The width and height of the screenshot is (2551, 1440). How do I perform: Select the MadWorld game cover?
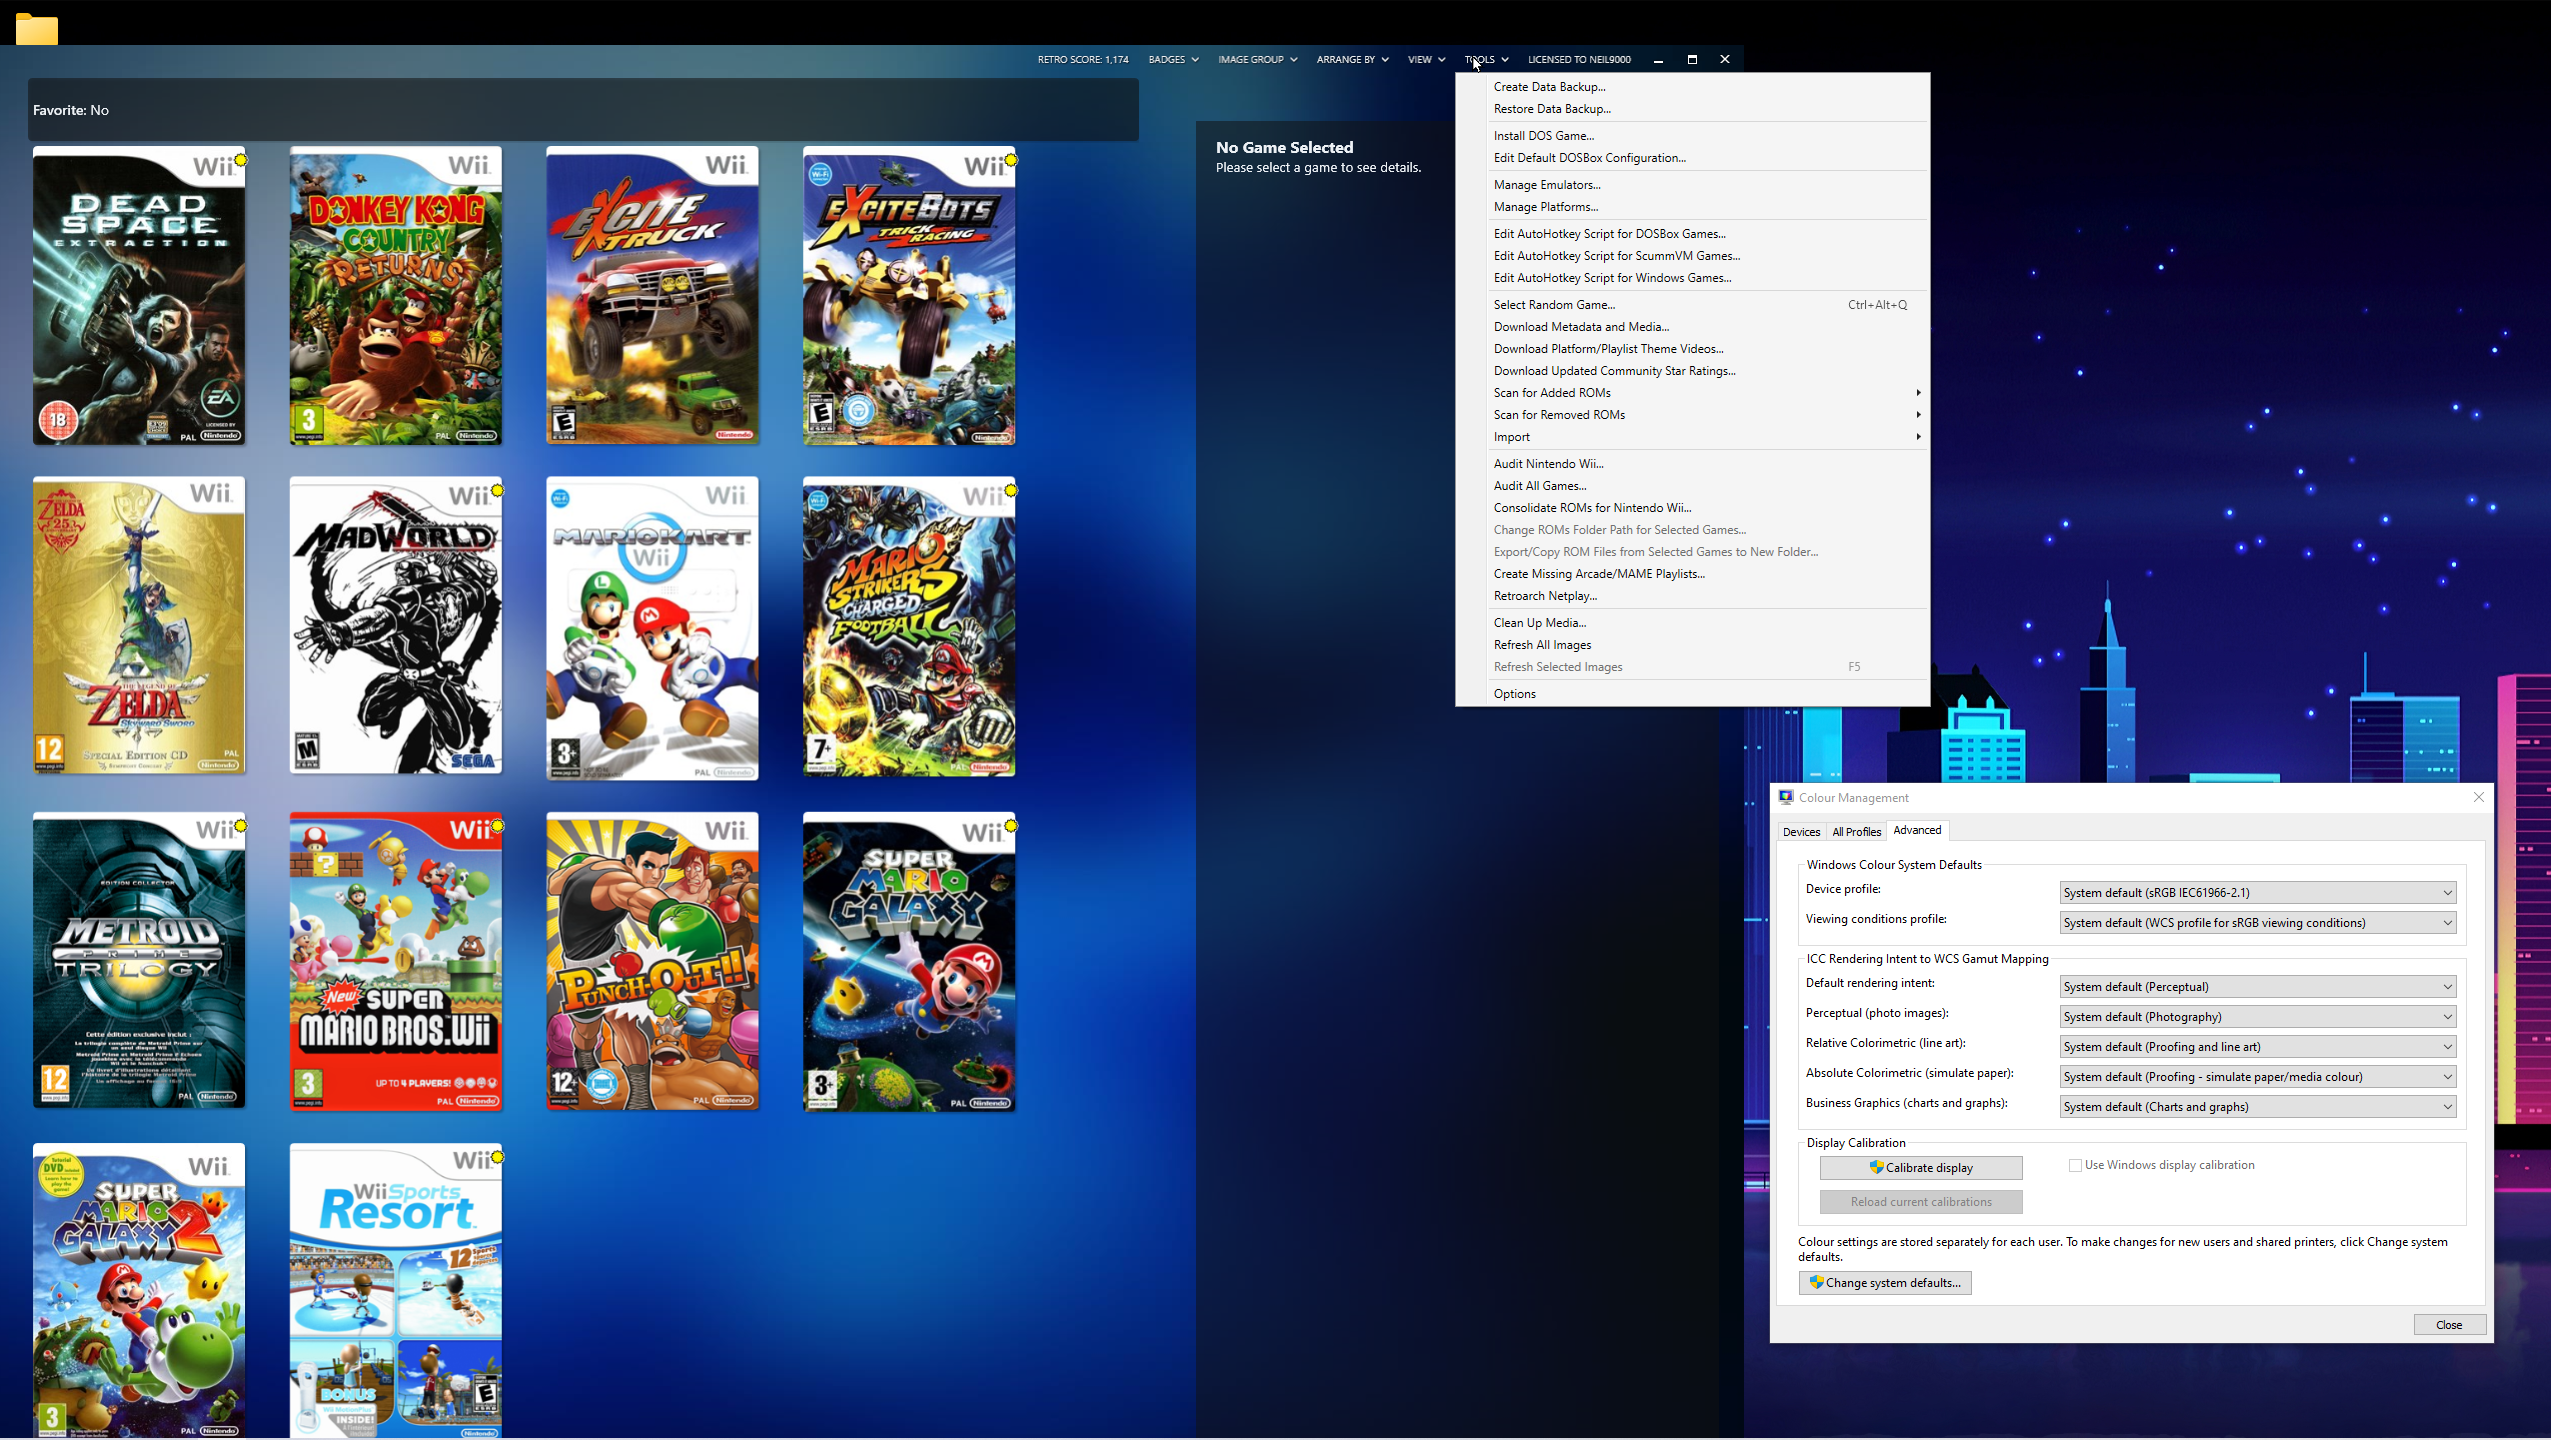click(396, 626)
